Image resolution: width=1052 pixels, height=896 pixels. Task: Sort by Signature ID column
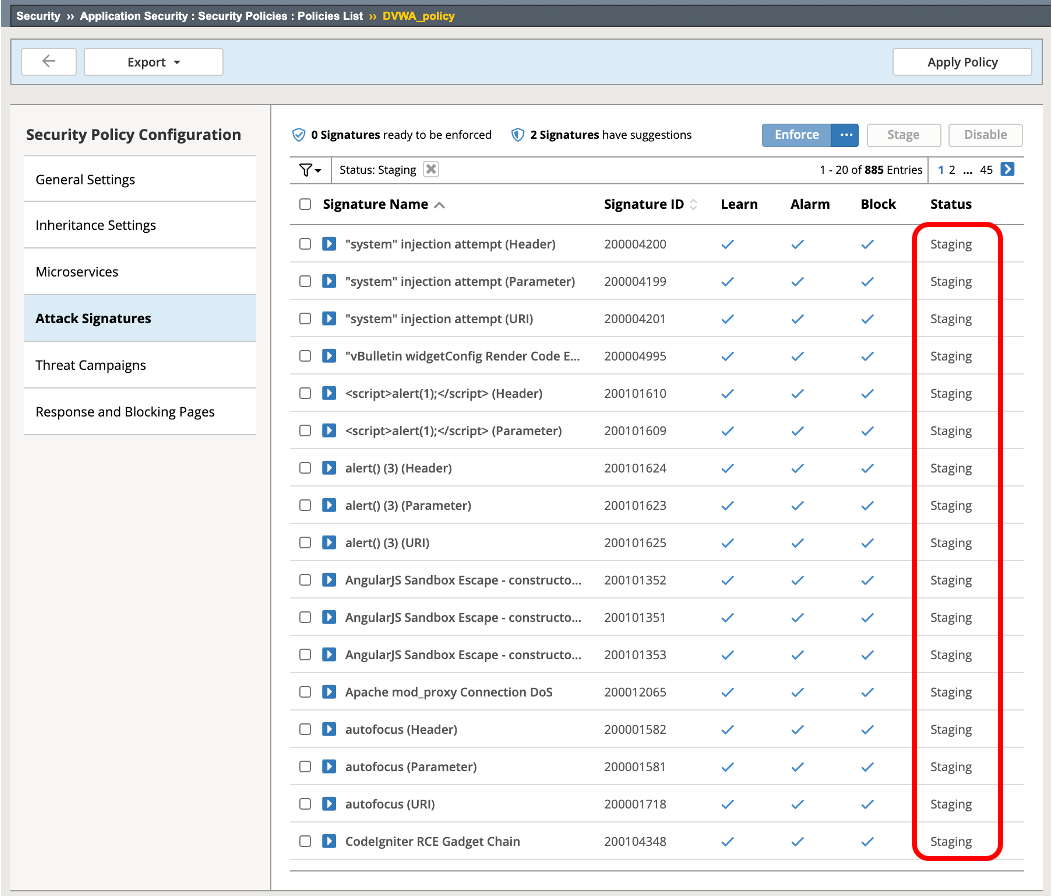[x=650, y=204]
